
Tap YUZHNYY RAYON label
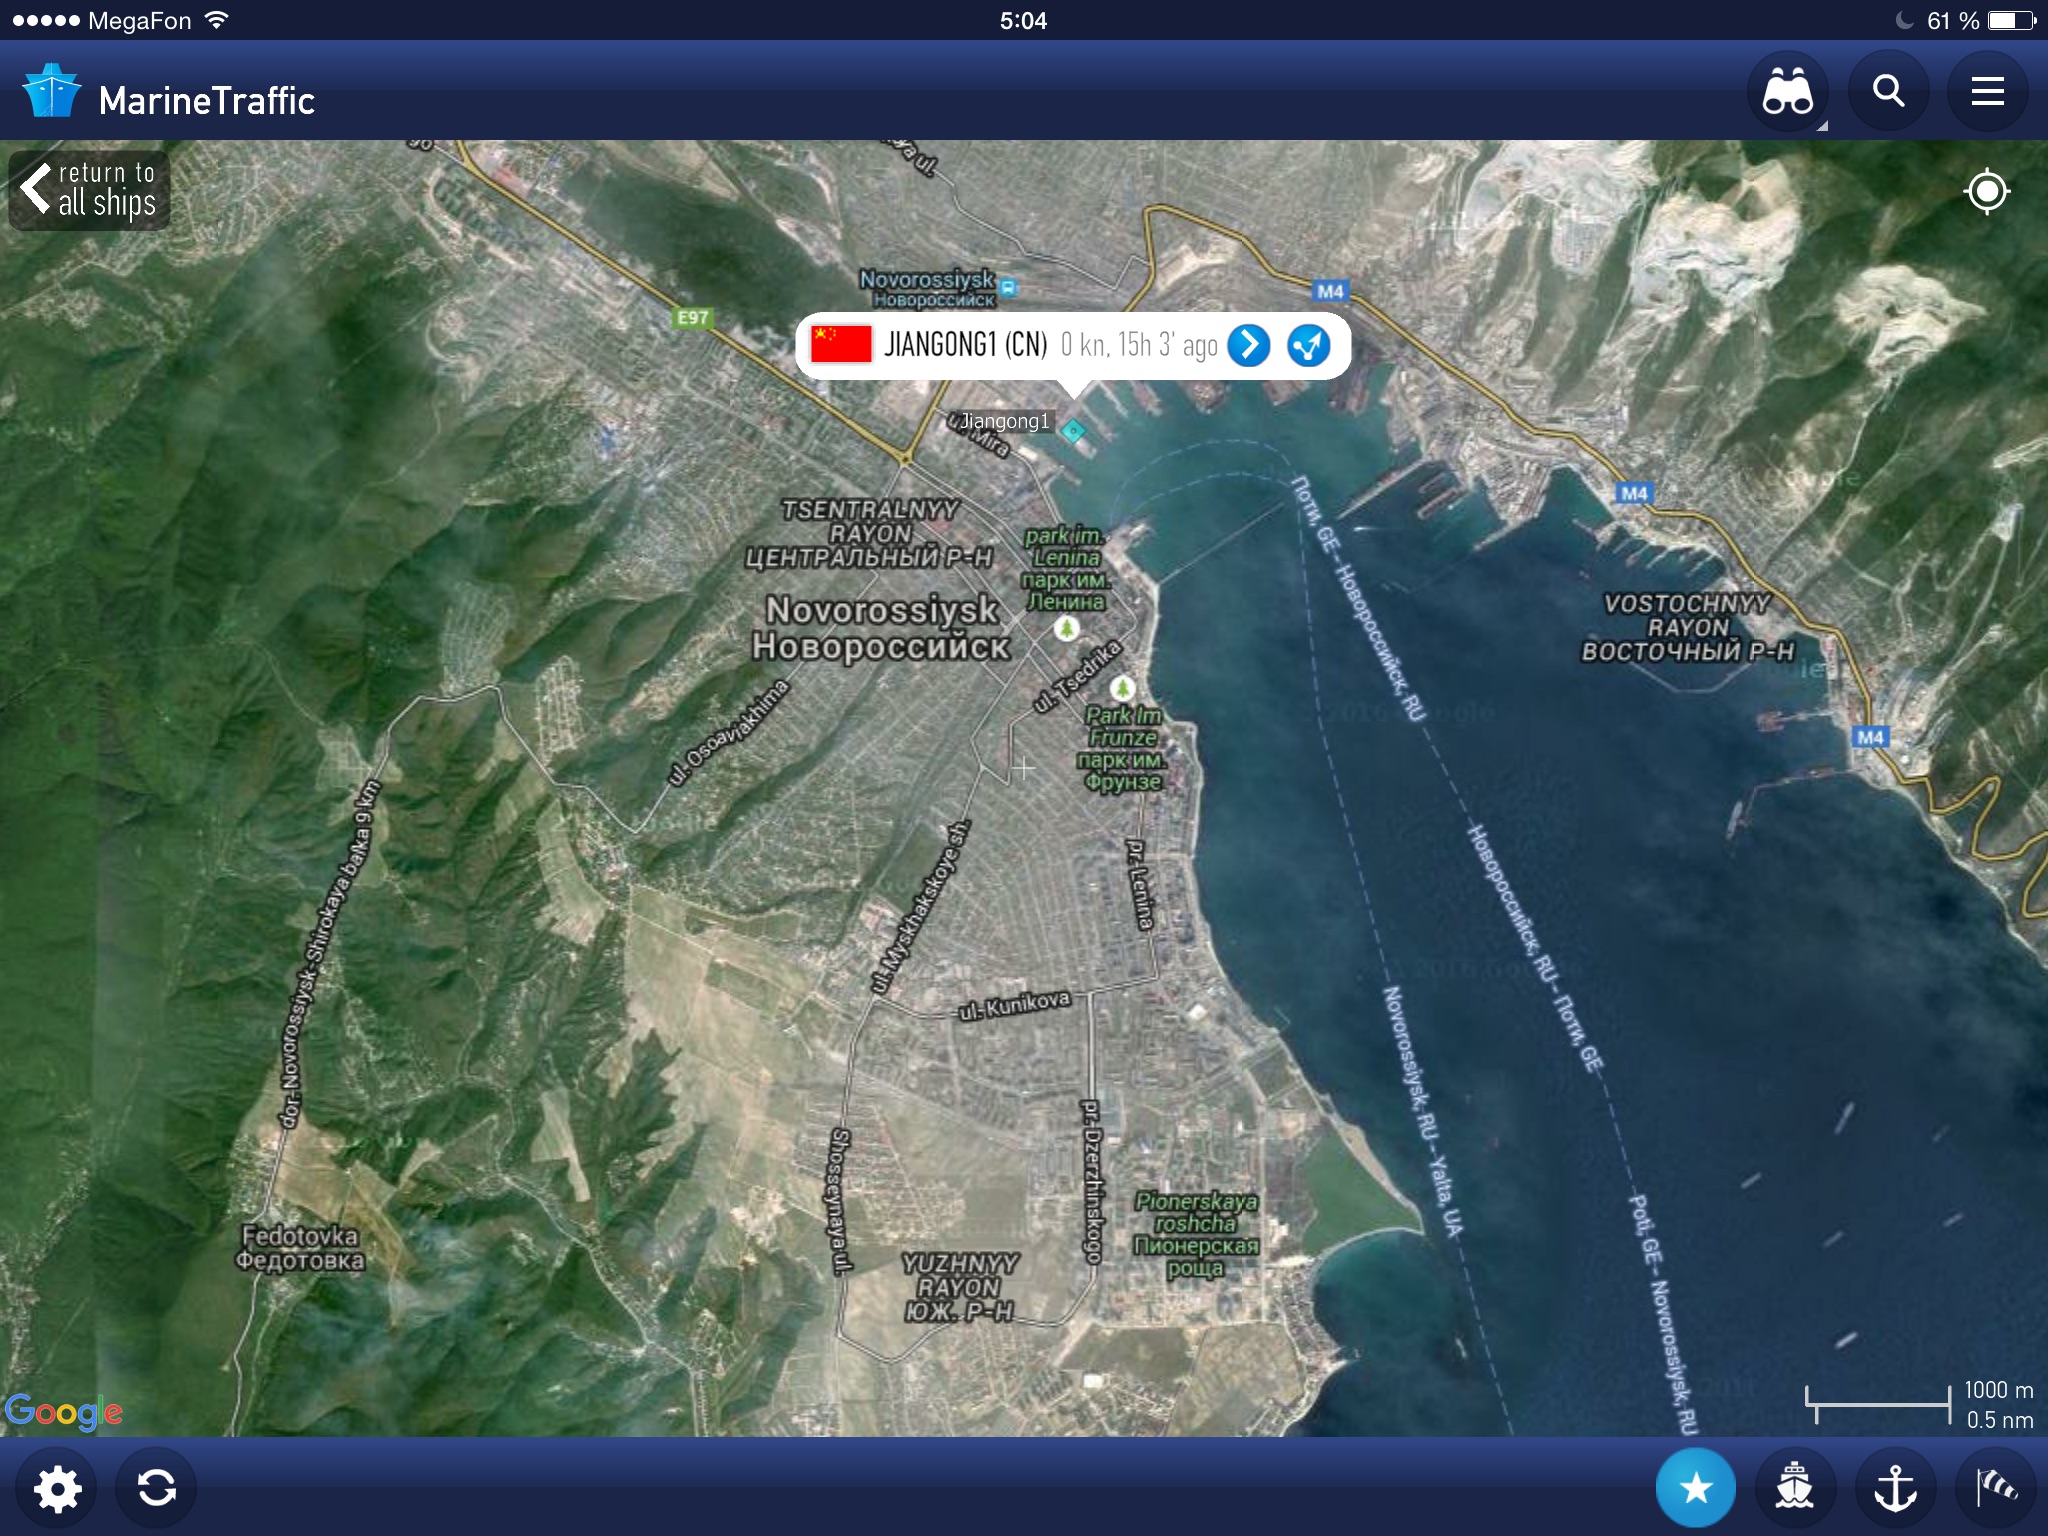pos(960,1287)
